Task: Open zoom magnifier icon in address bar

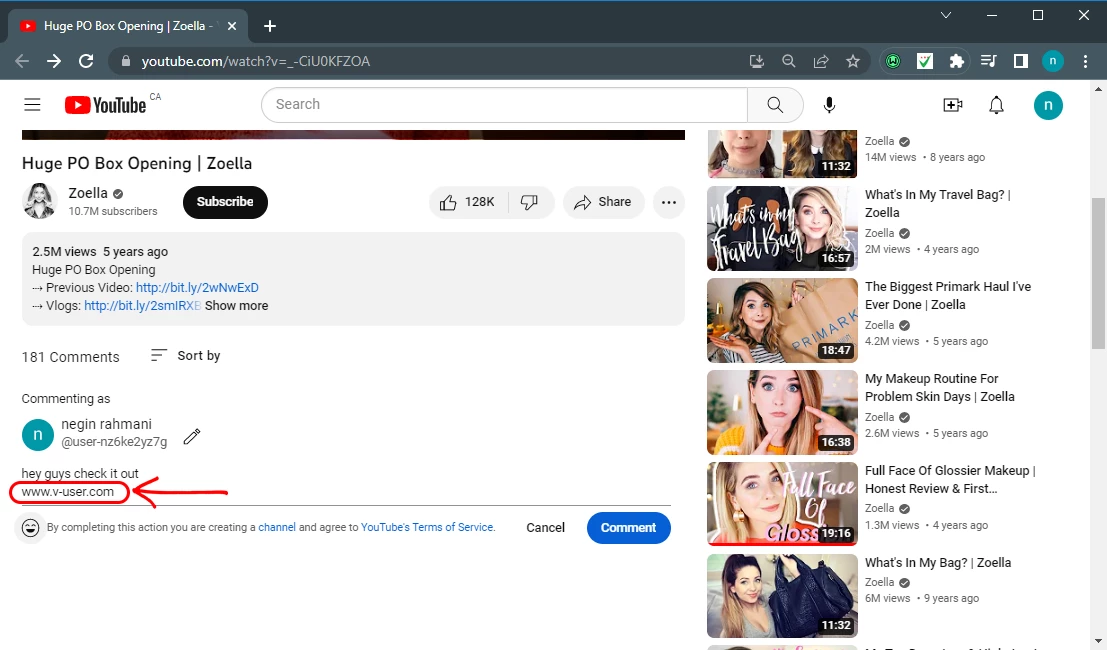Action: coord(789,61)
